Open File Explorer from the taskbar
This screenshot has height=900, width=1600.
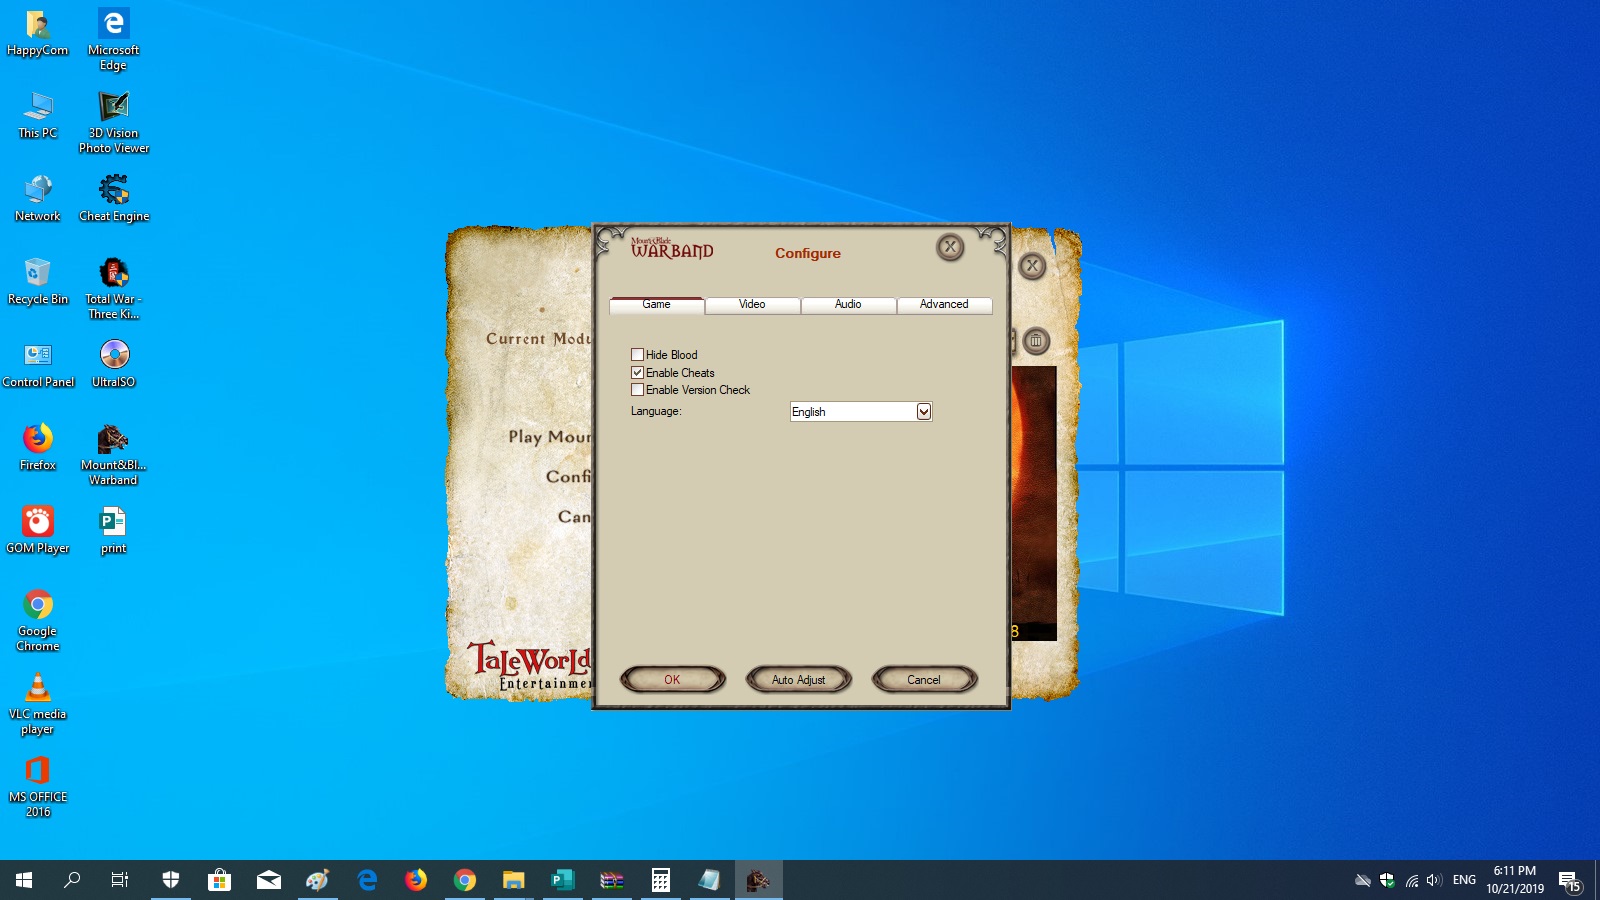(514, 880)
